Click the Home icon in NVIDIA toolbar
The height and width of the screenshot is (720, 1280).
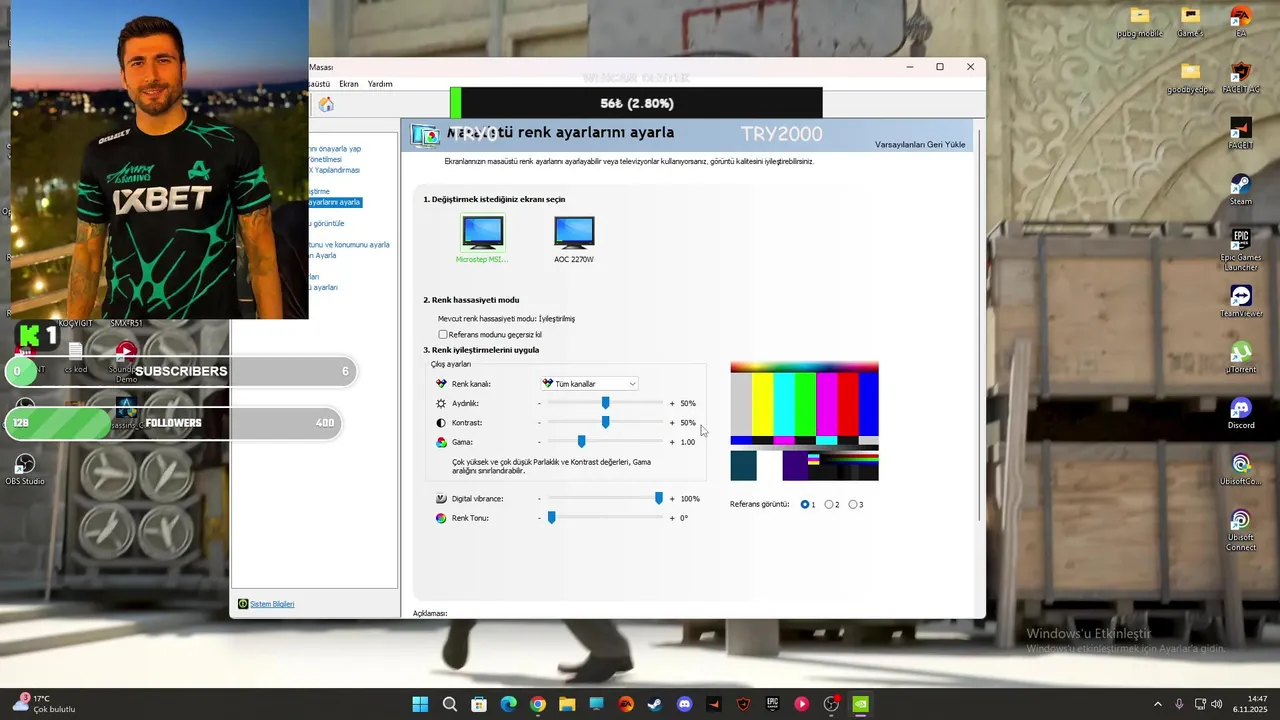[326, 105]
